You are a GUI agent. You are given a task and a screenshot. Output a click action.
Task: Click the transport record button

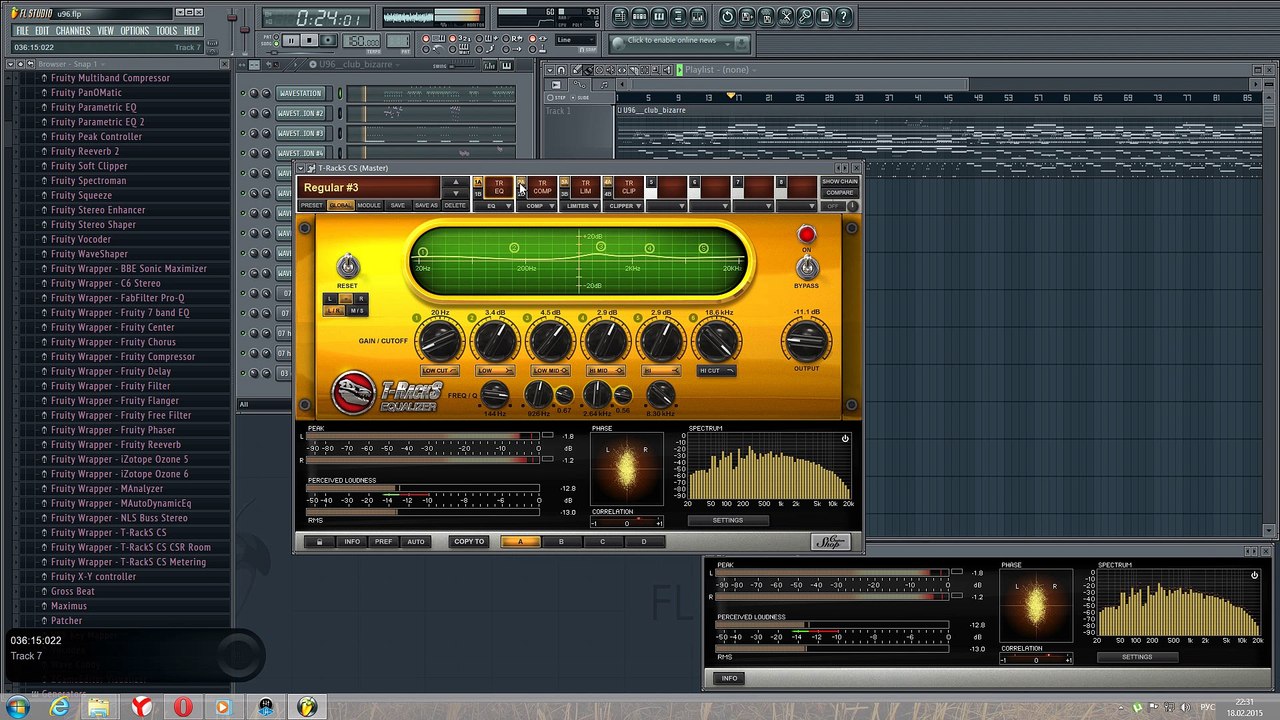(328, 40)
